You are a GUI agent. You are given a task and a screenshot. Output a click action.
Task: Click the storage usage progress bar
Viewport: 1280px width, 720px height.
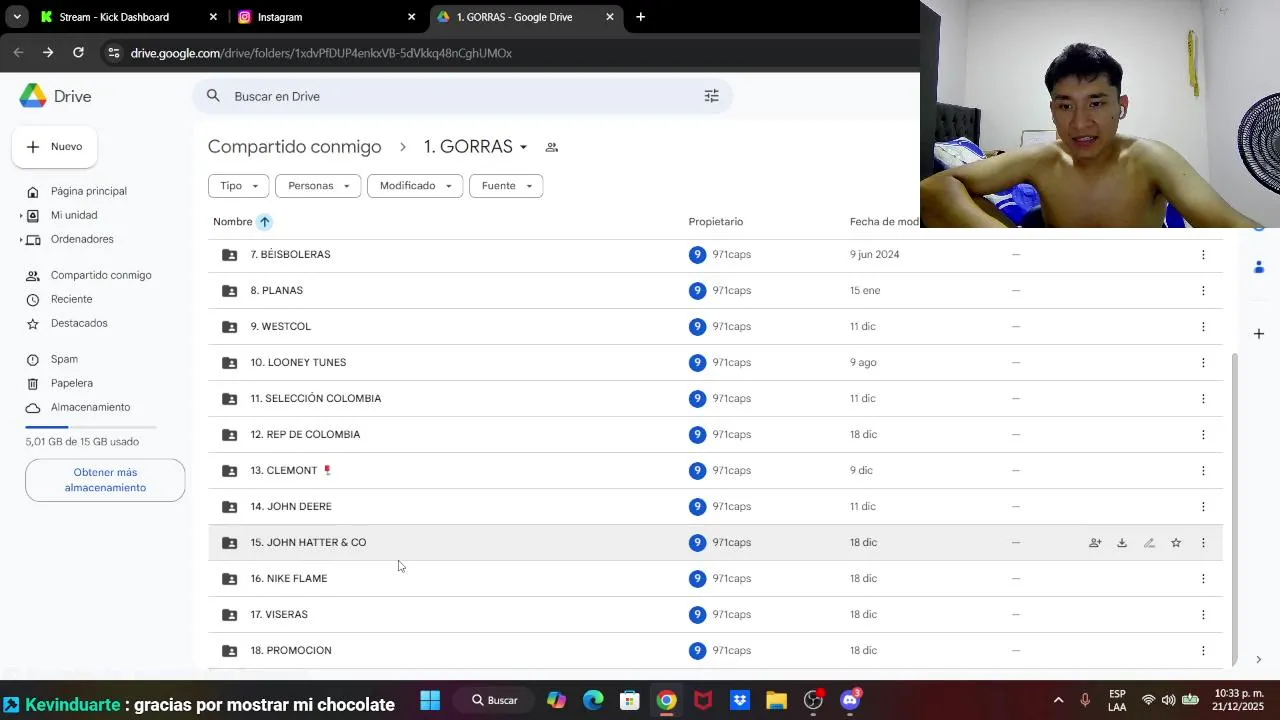[90, 427]
